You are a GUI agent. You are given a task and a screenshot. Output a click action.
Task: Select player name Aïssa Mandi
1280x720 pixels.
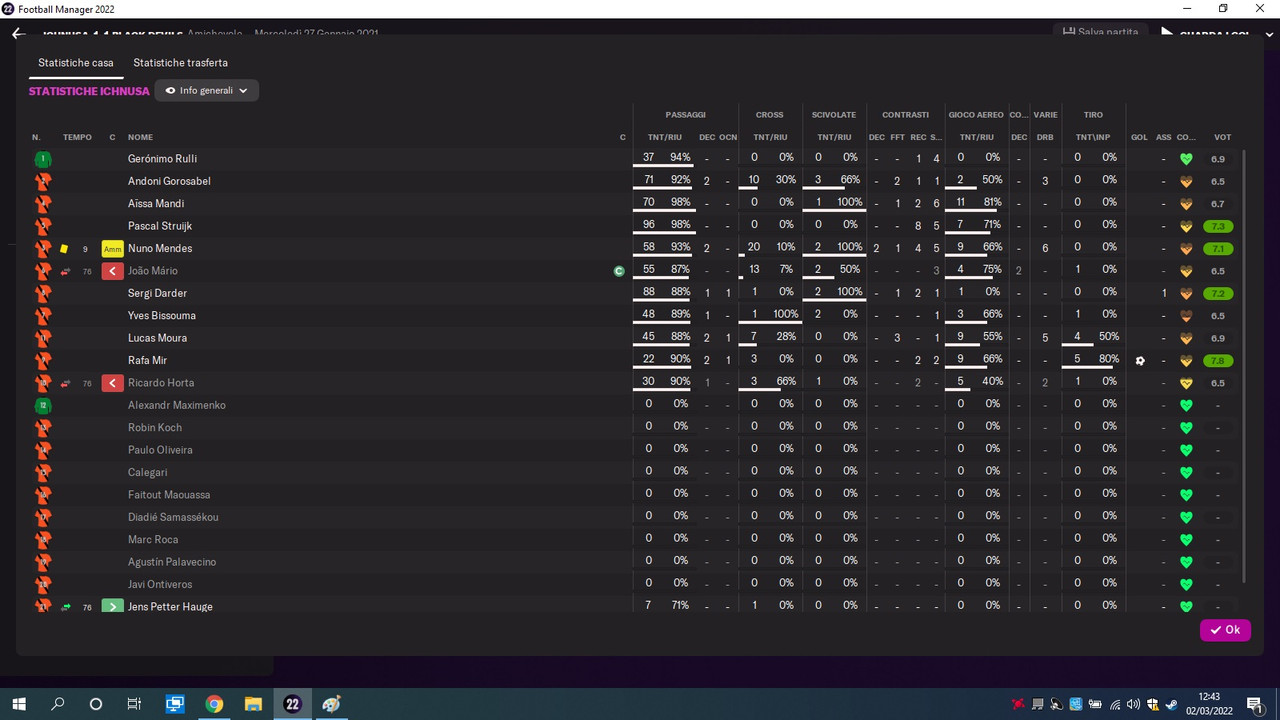156,204
